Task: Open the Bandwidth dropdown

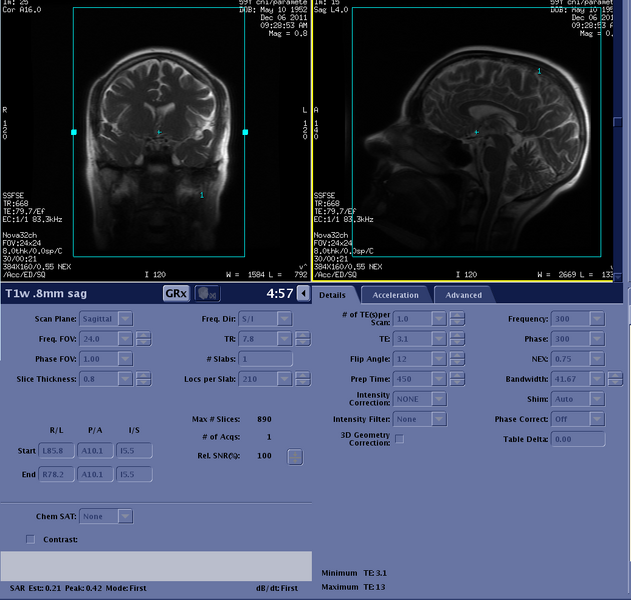Action: tap(597, 379)
